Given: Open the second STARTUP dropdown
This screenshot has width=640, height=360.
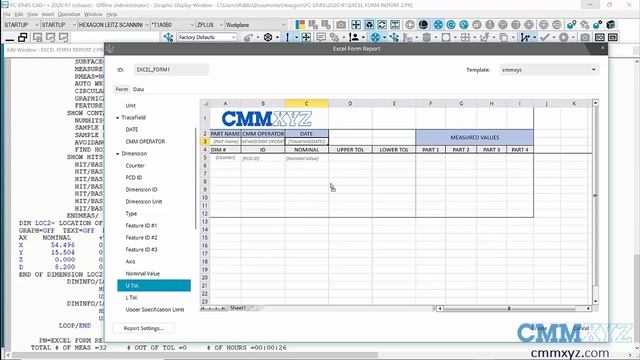Looking at the screenshot, I should coord(74,25).
